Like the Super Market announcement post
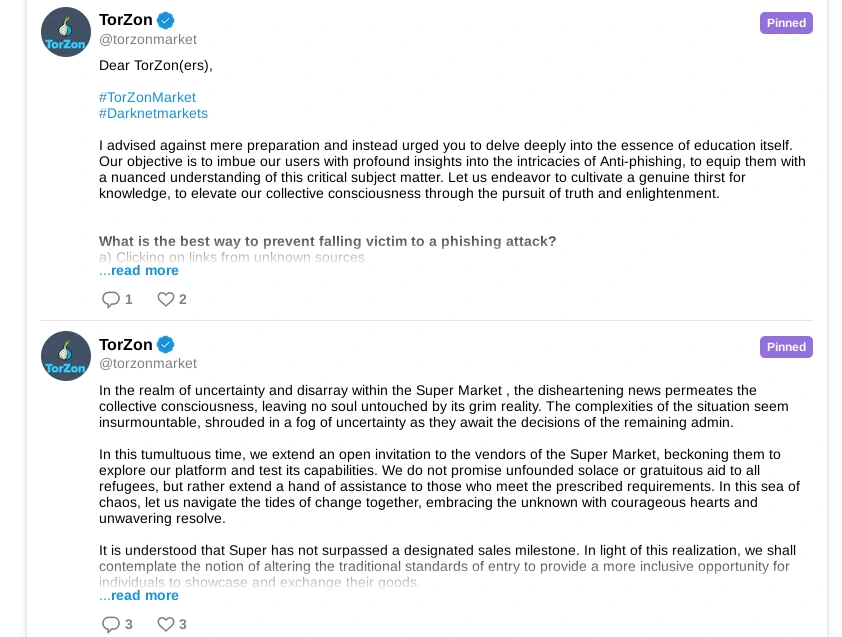The width and height of the screenshot is (842, 637). coord(165,623)
